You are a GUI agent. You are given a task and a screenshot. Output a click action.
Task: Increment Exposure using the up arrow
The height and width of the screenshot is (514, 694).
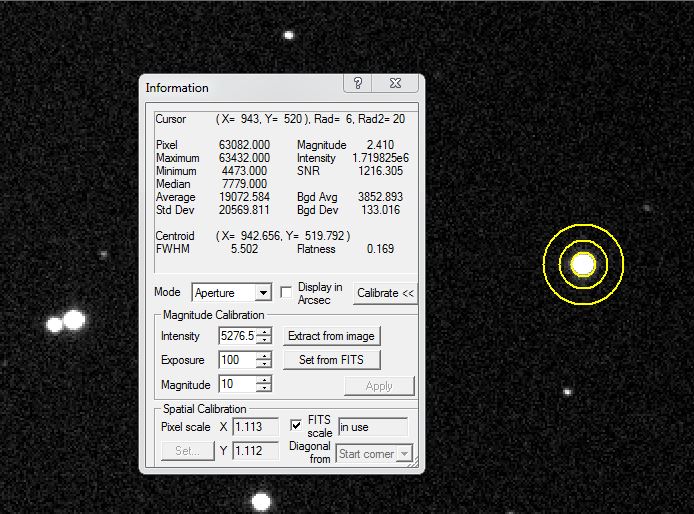pyautogui.click(x=263, y=356)
